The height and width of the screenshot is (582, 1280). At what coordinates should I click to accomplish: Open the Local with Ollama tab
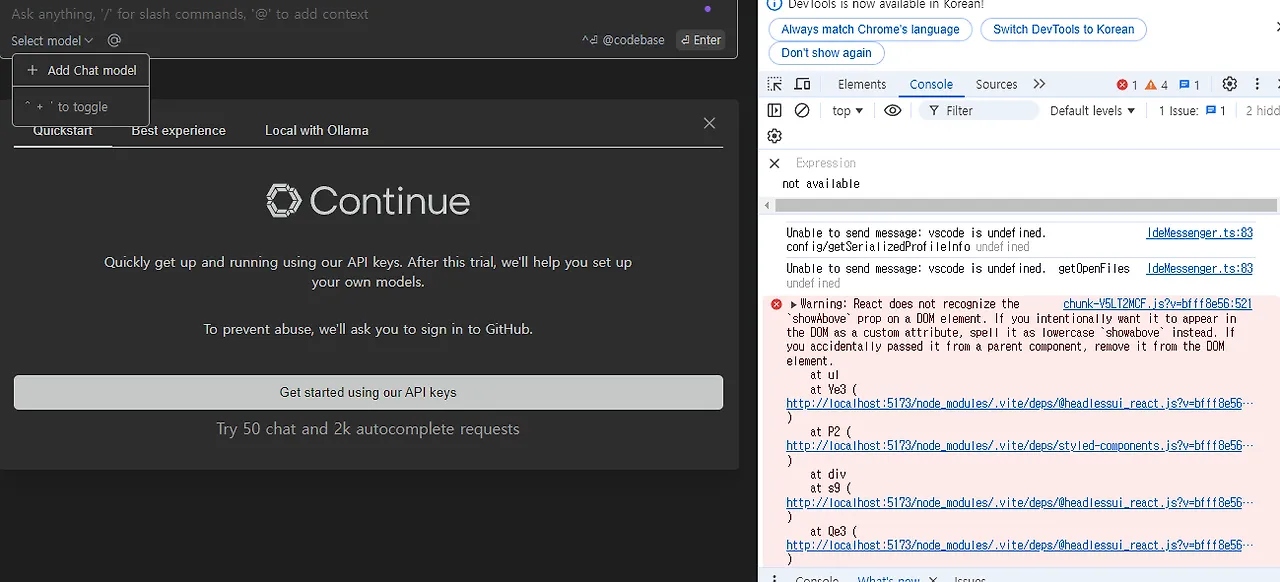(x=317, y=130)
